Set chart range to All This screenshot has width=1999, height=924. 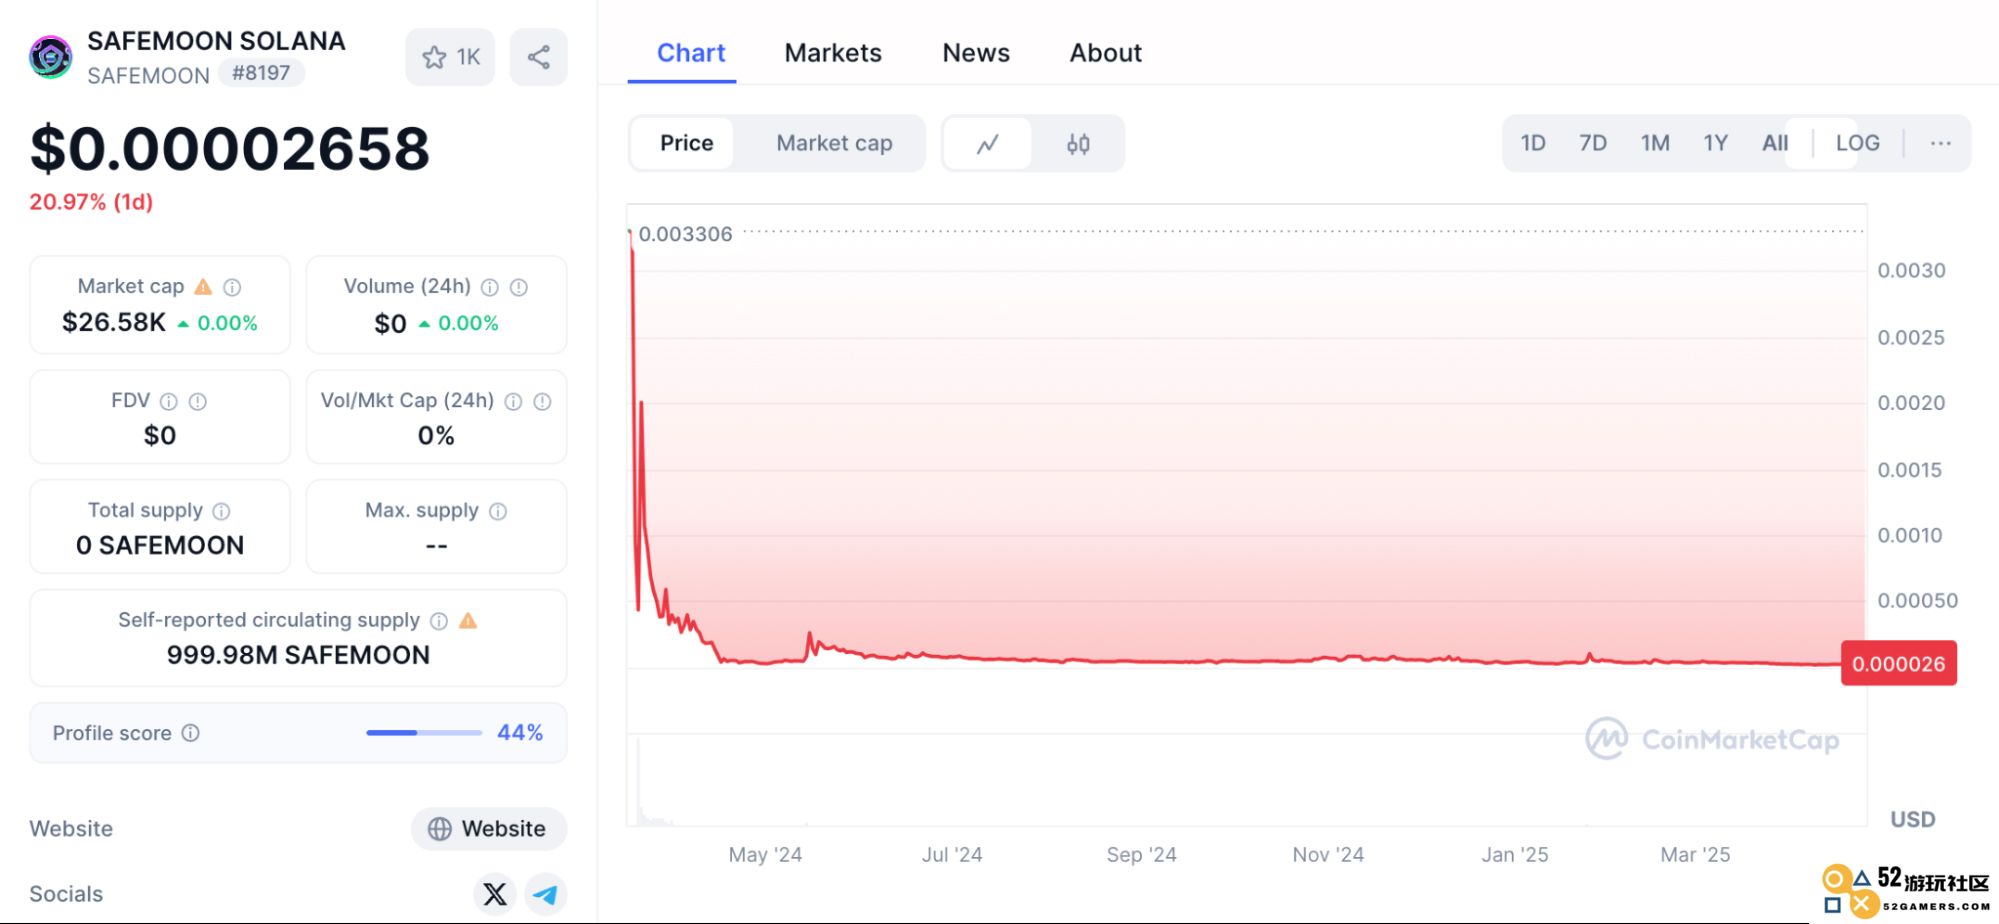click(1775, 143)
